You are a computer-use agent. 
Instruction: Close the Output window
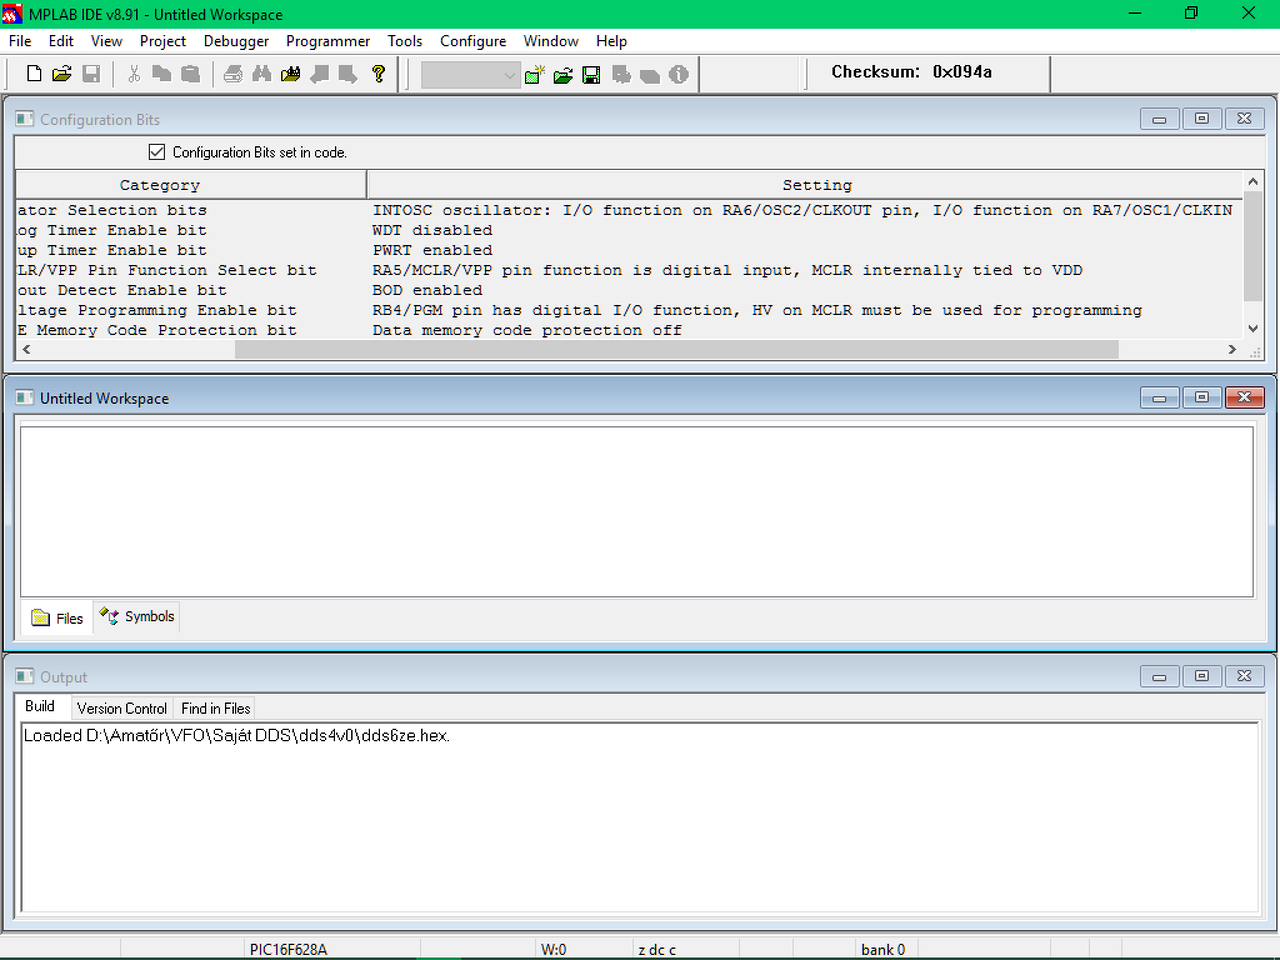[1244, 676]
